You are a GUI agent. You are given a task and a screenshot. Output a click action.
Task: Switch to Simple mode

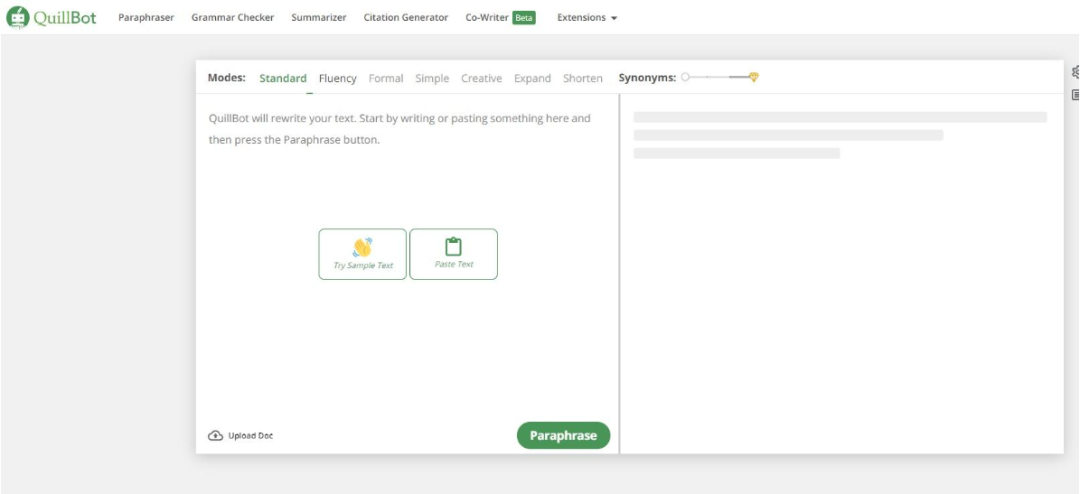(432, 79)
